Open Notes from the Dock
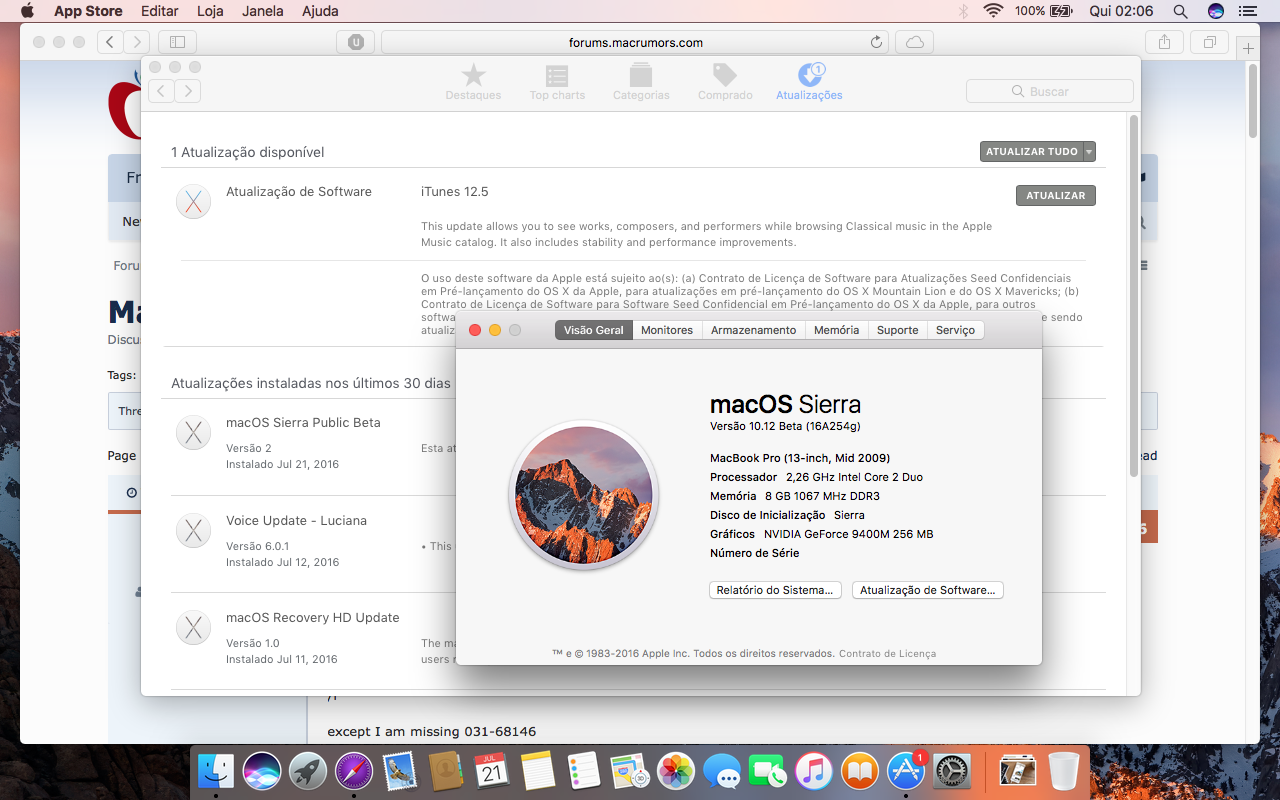Image resolution: width=1280 pixels, height=800 pixels. point(538,771)
